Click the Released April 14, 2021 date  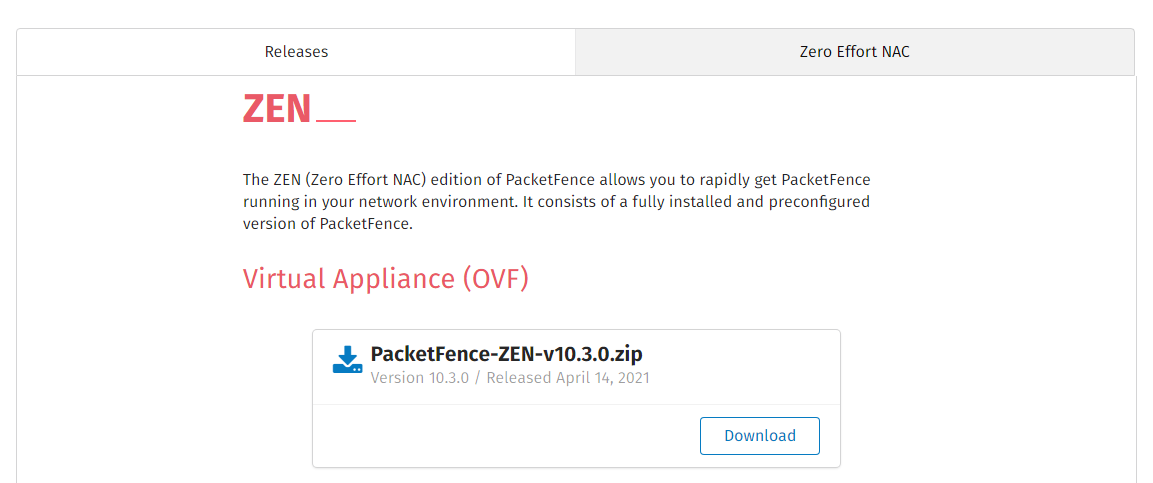[x=568, y=378]
